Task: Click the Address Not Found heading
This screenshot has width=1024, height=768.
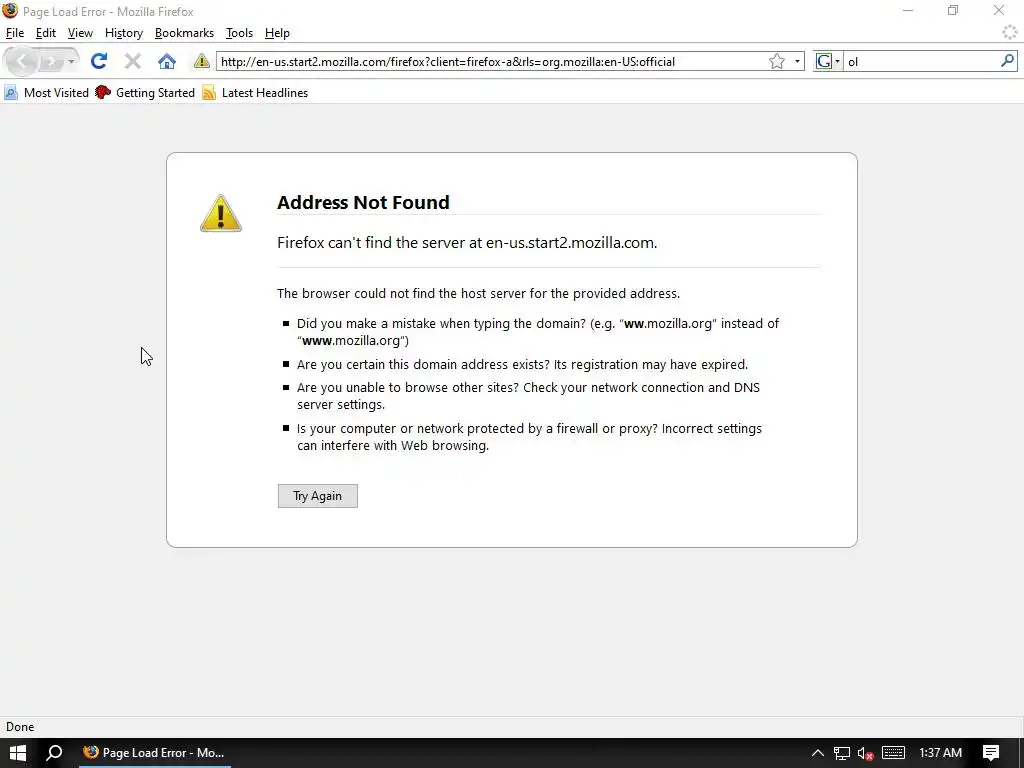Action: click(363, 202)
